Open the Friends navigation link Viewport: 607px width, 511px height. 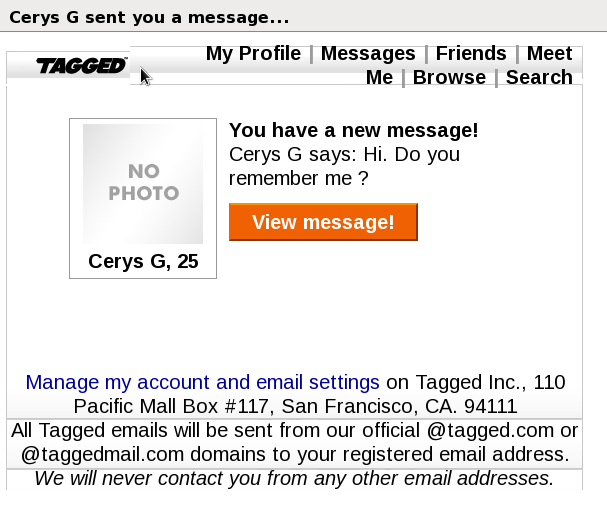coord(471,54)
